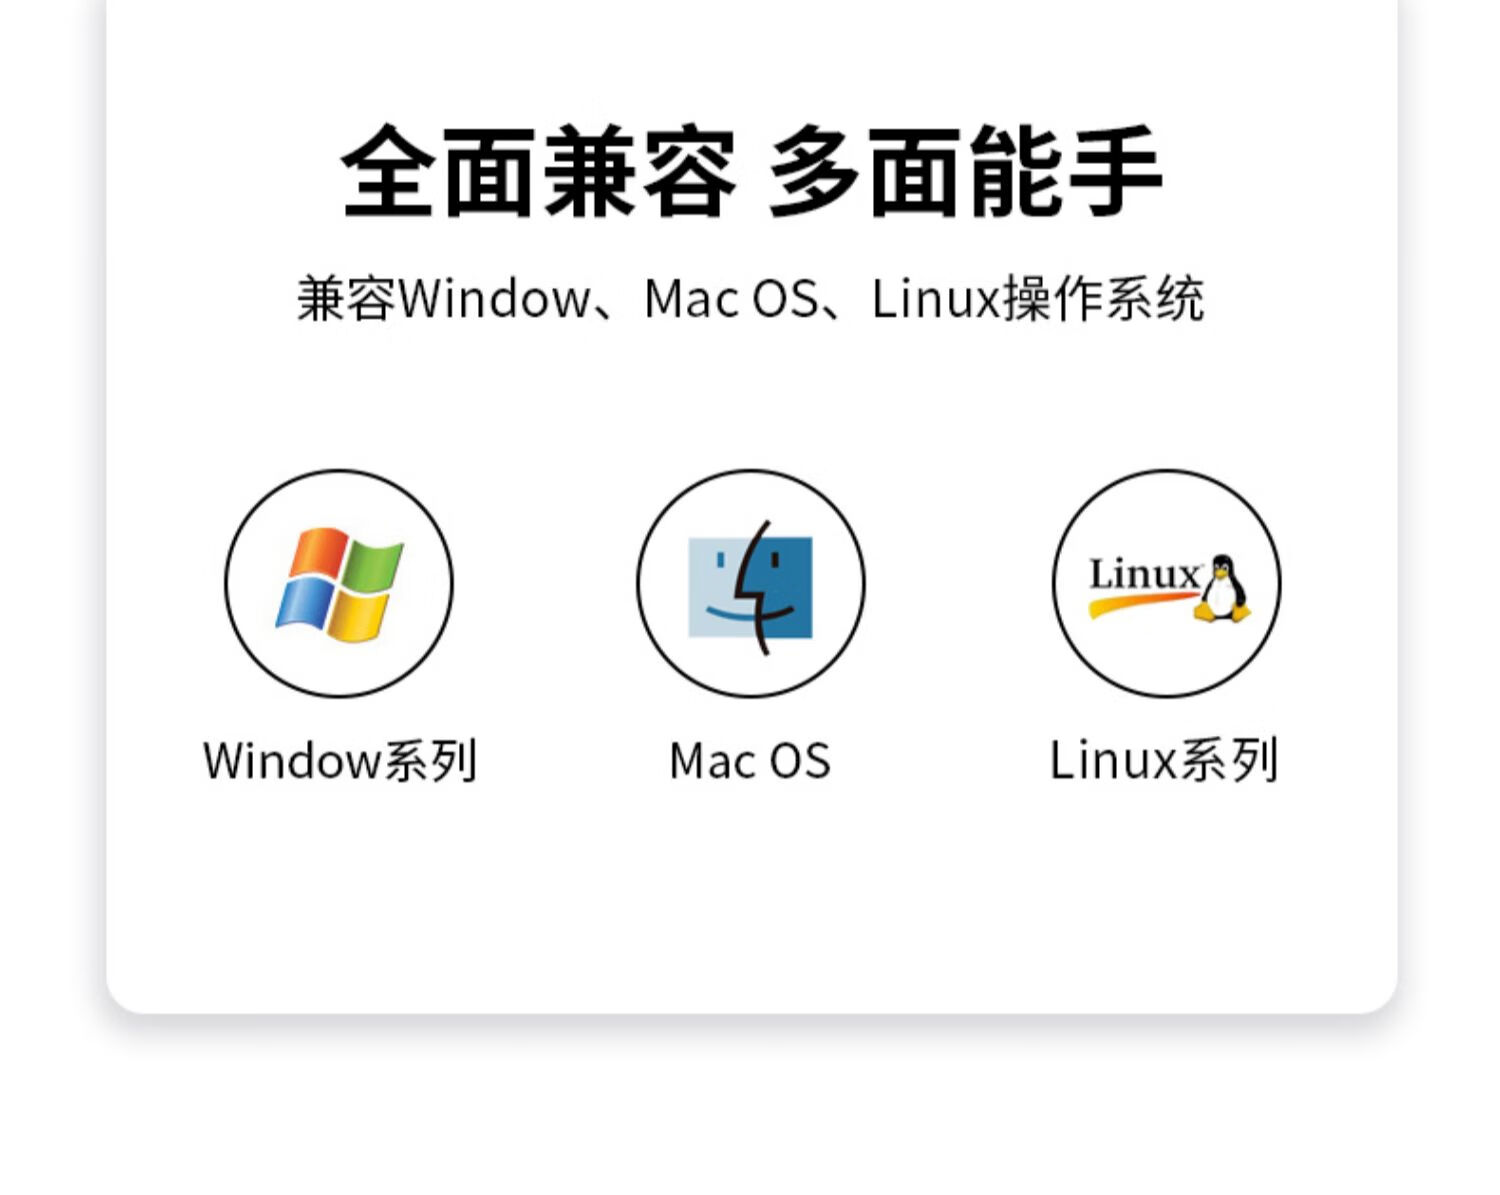Click the Tux penguin in Linux logo
Screen dimensions: 1500x1195
1222,589
